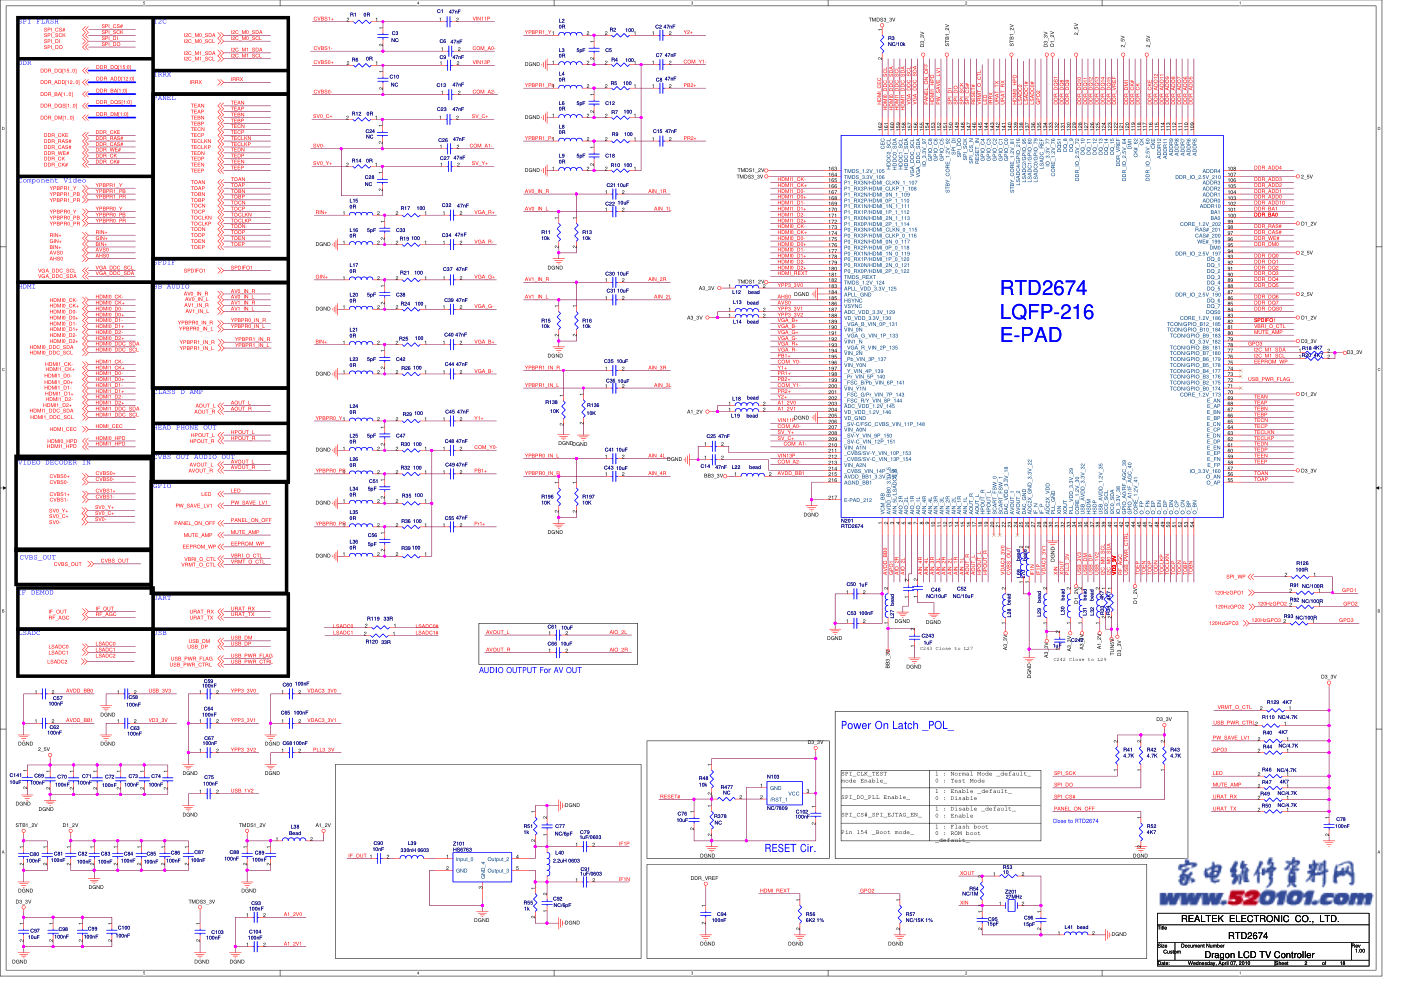Select the Dragon LCD TV Controller title
This screenshot has height=993, width=1404.
coord(1259,954)
